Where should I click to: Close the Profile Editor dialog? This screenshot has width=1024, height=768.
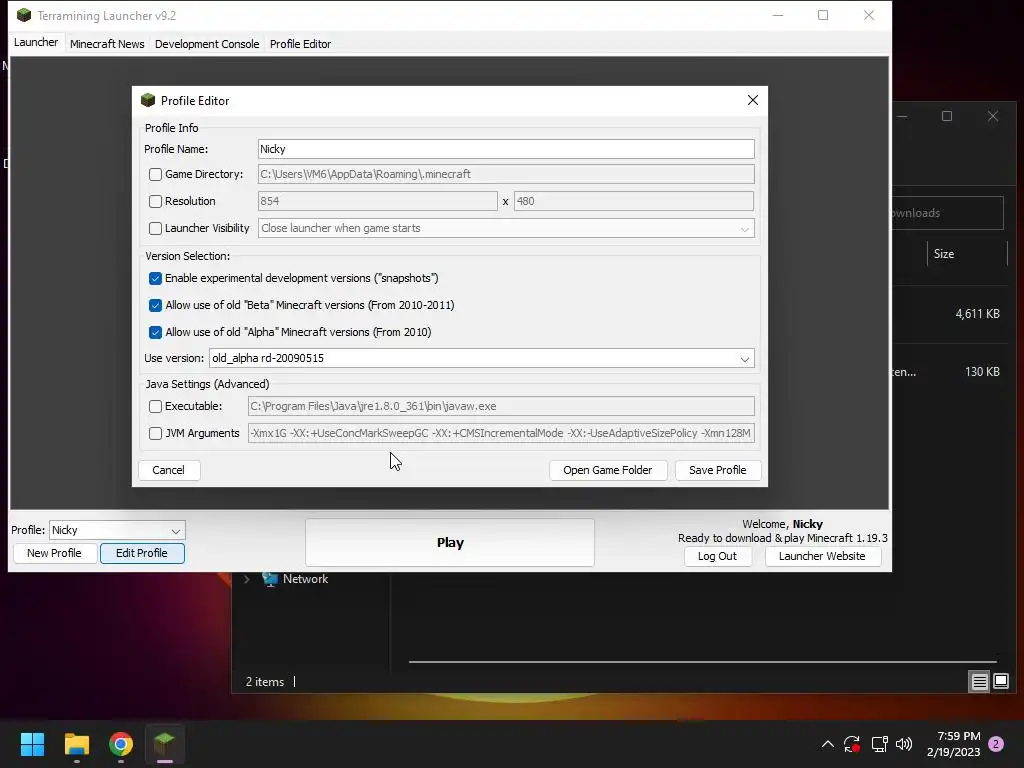[x=752, y=100]
